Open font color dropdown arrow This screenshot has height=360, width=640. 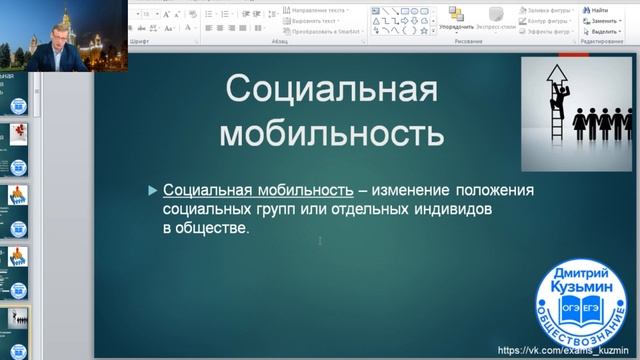[196, 28]
